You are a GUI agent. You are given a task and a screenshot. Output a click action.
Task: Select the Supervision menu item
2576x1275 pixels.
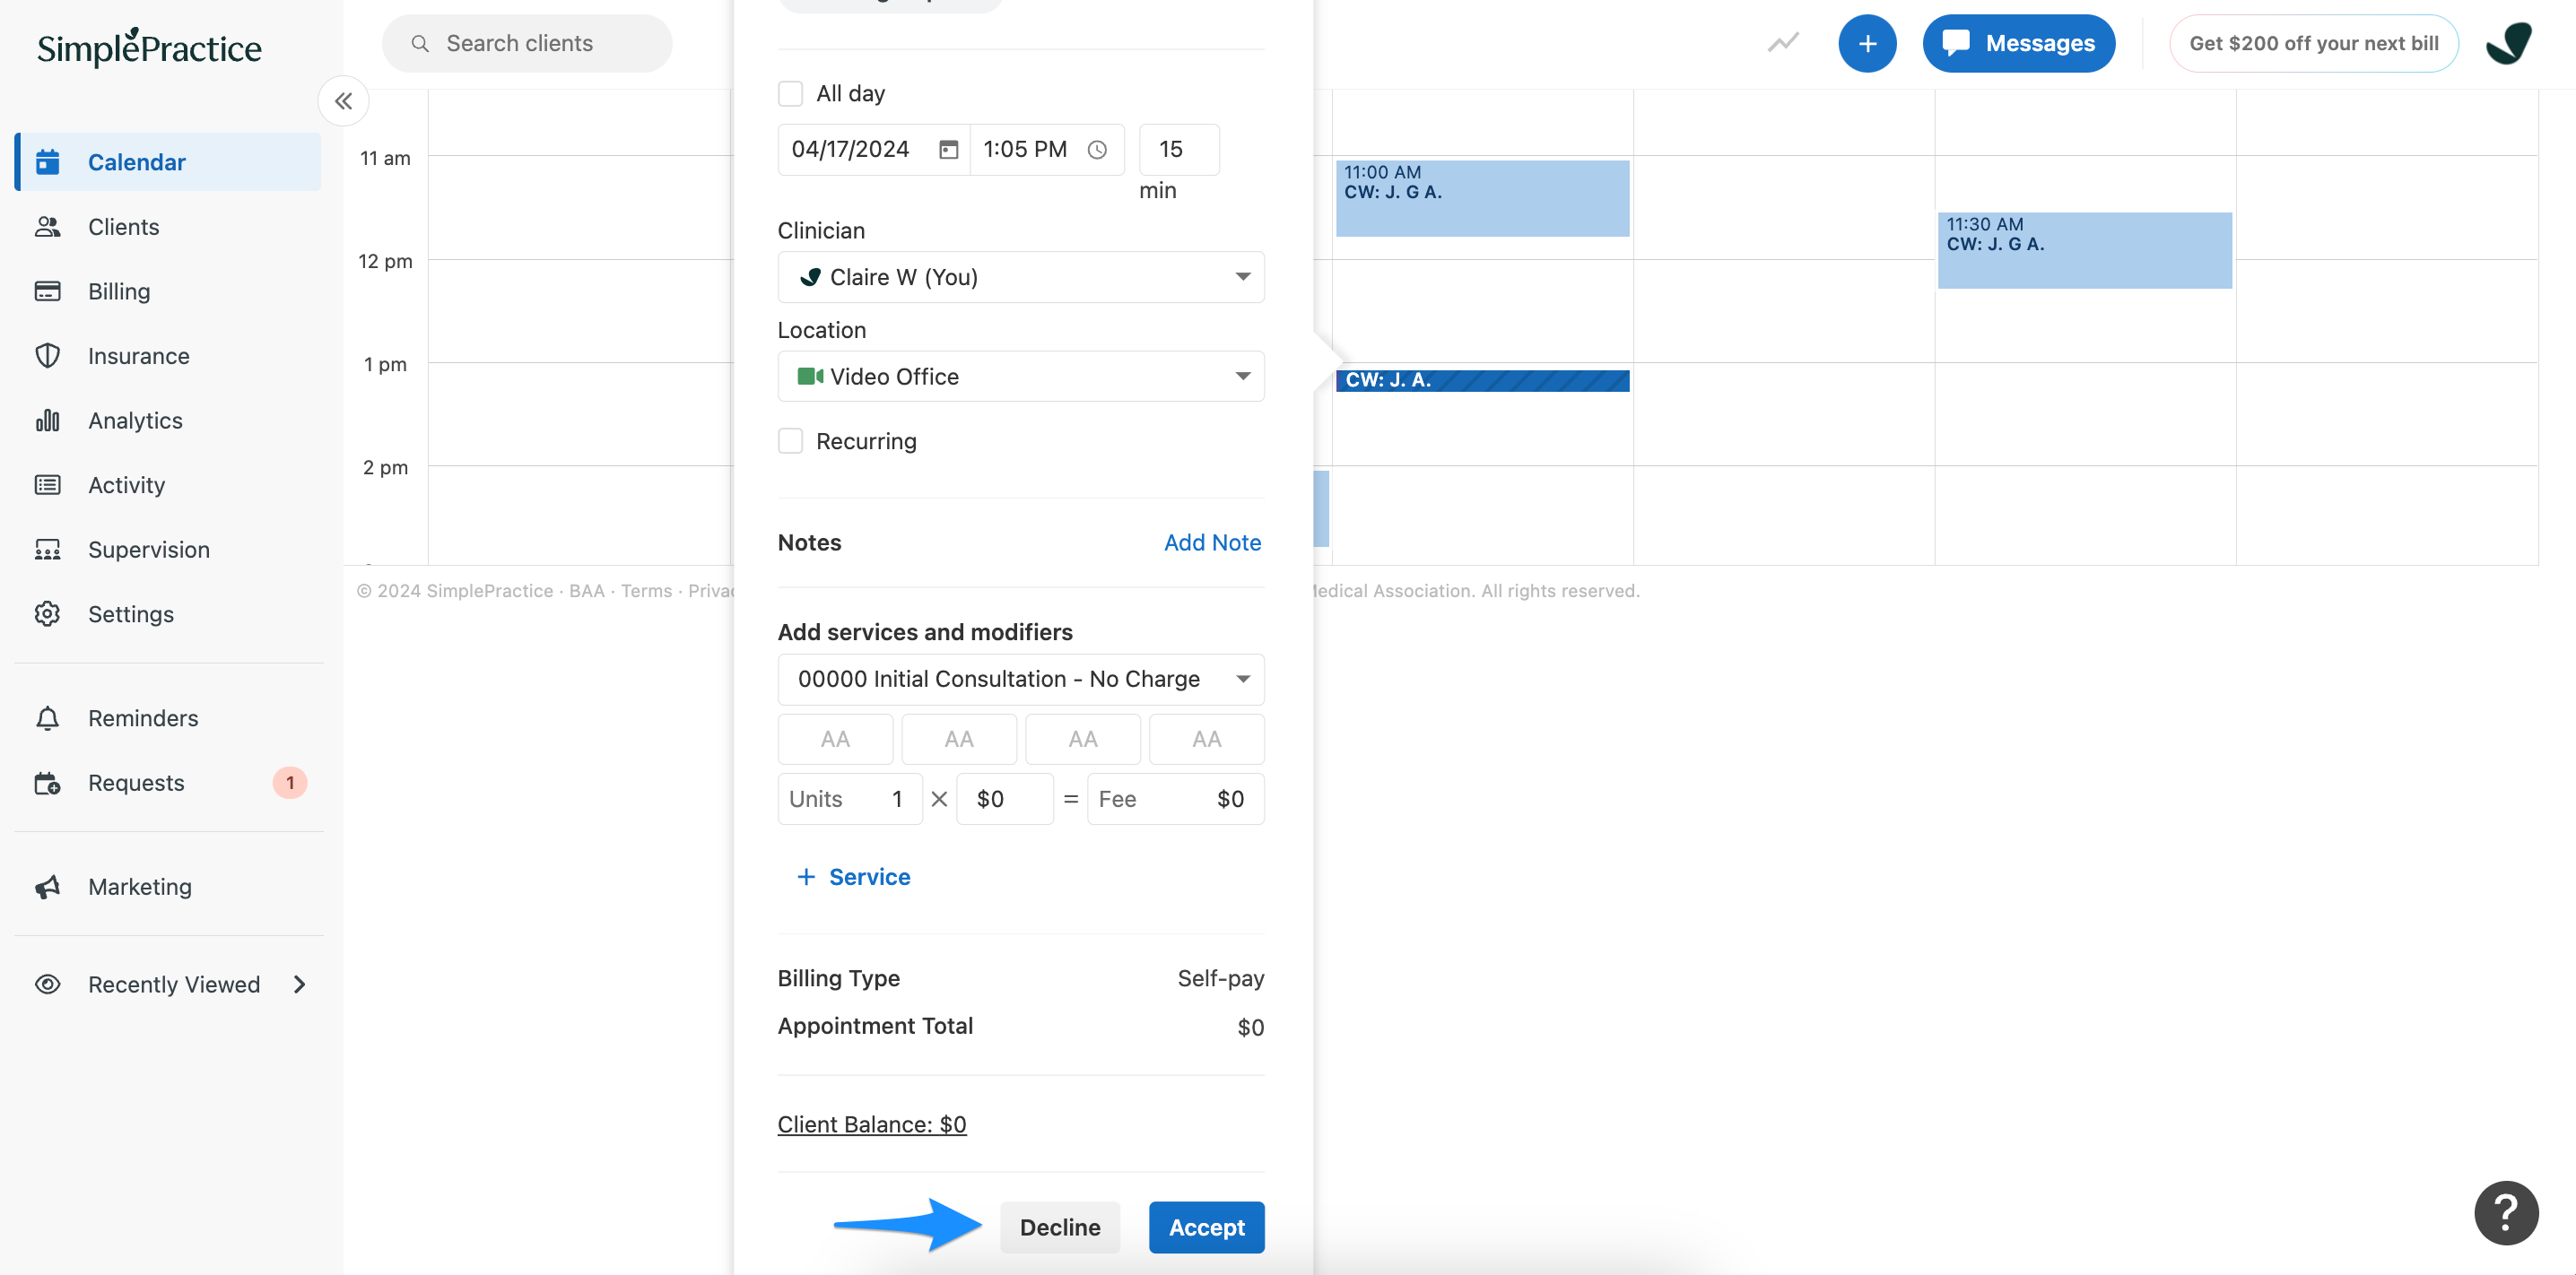tap(149, 549)
